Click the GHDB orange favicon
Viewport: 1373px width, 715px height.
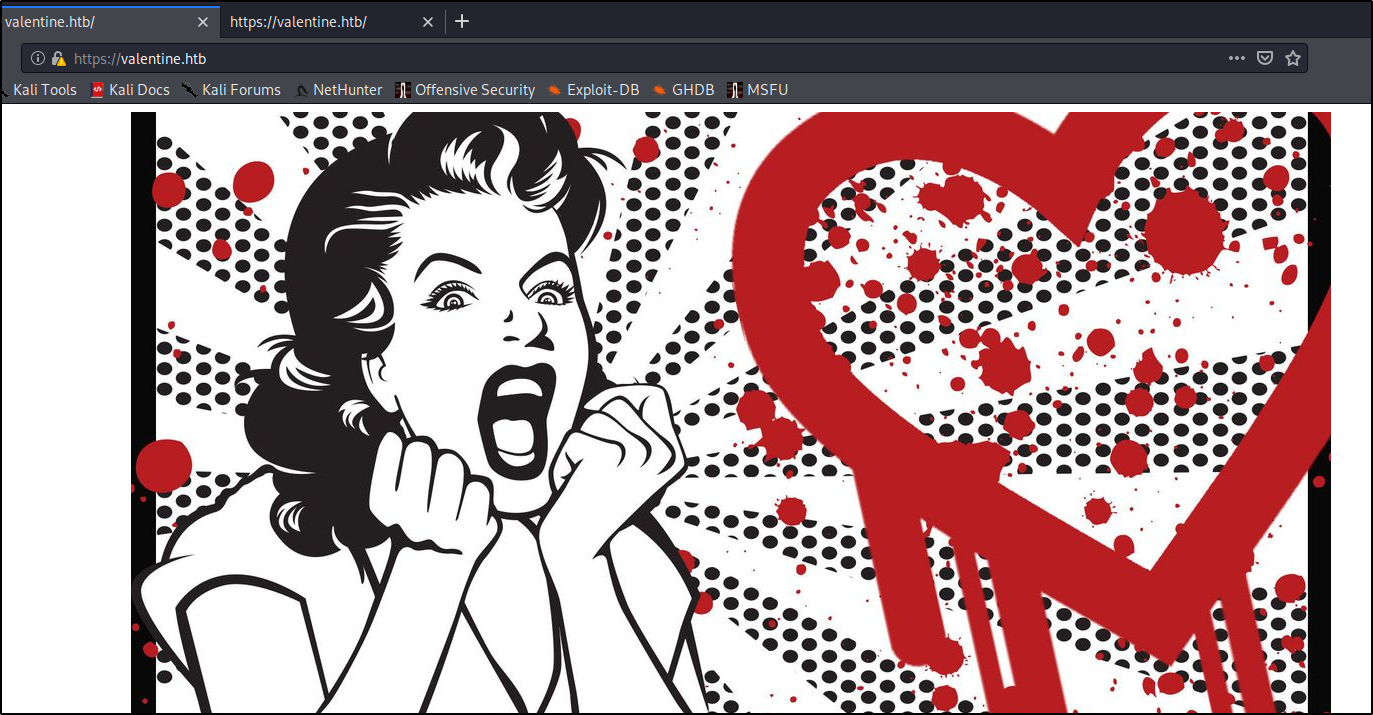point(660,90)
